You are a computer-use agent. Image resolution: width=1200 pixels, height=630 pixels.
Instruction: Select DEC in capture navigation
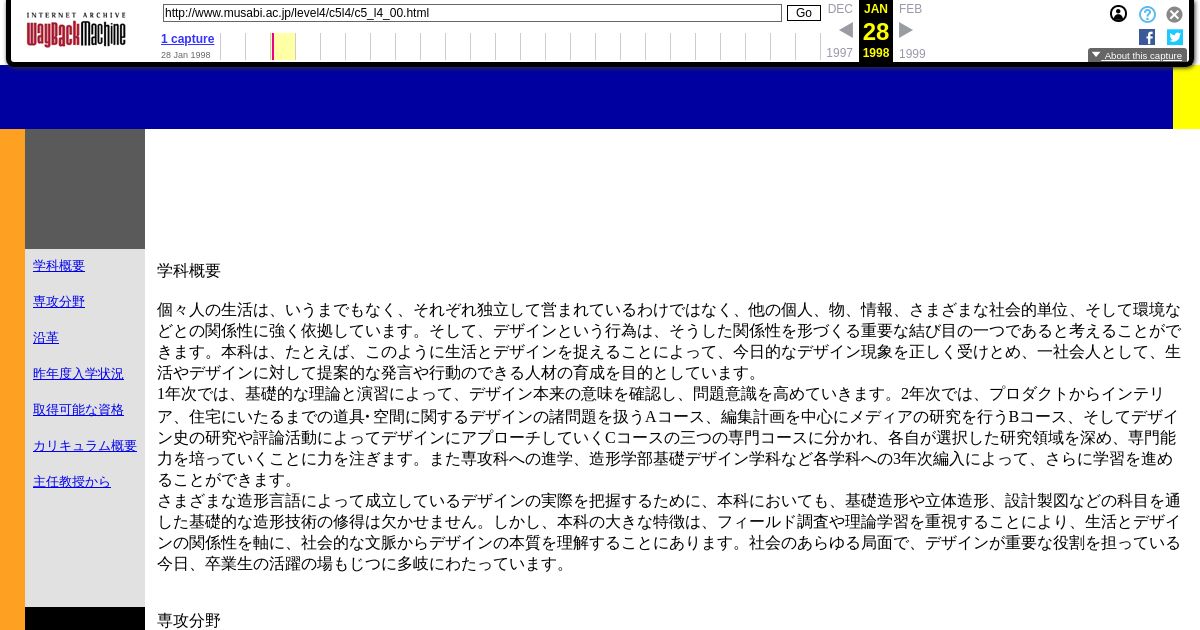840,9
